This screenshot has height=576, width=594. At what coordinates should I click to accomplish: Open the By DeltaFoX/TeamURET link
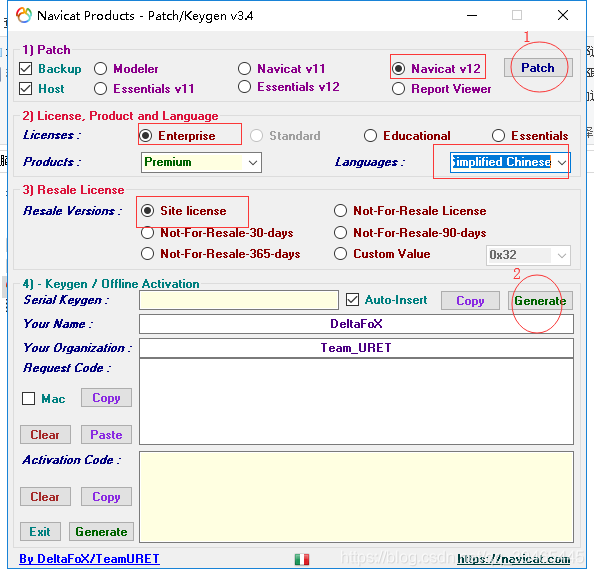tap(89, 559)
